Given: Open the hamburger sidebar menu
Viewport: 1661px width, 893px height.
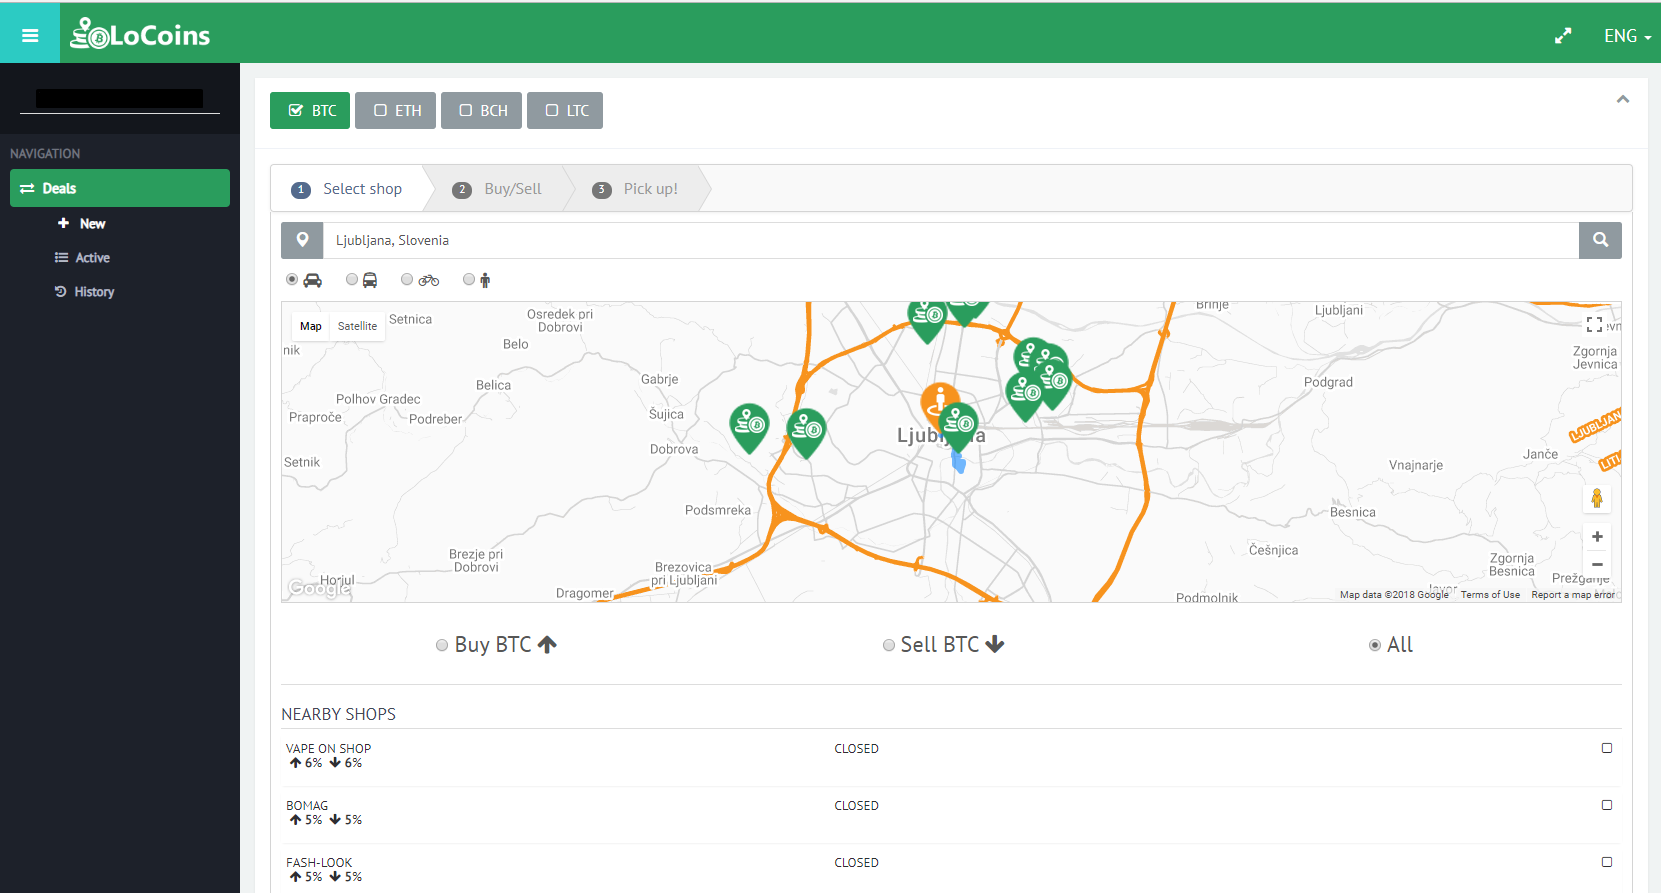Looking at the screenshot, I should [30, 35].
